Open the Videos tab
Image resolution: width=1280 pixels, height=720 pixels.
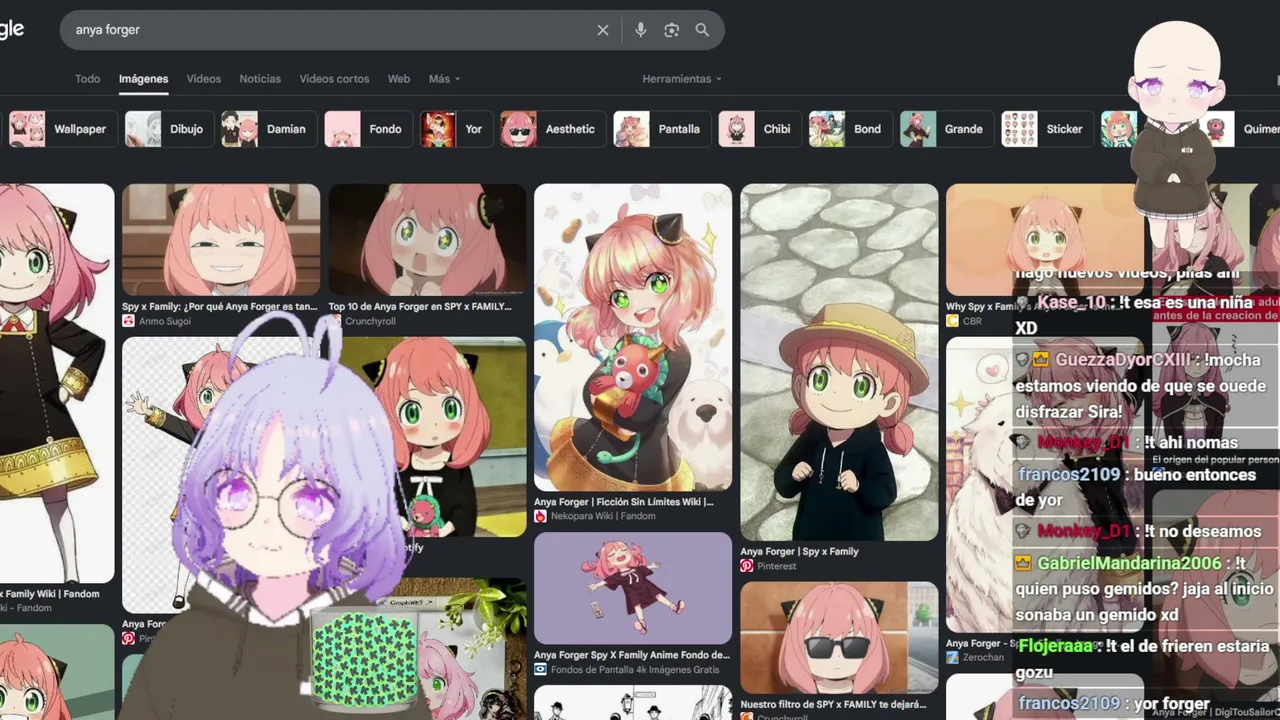204,79
